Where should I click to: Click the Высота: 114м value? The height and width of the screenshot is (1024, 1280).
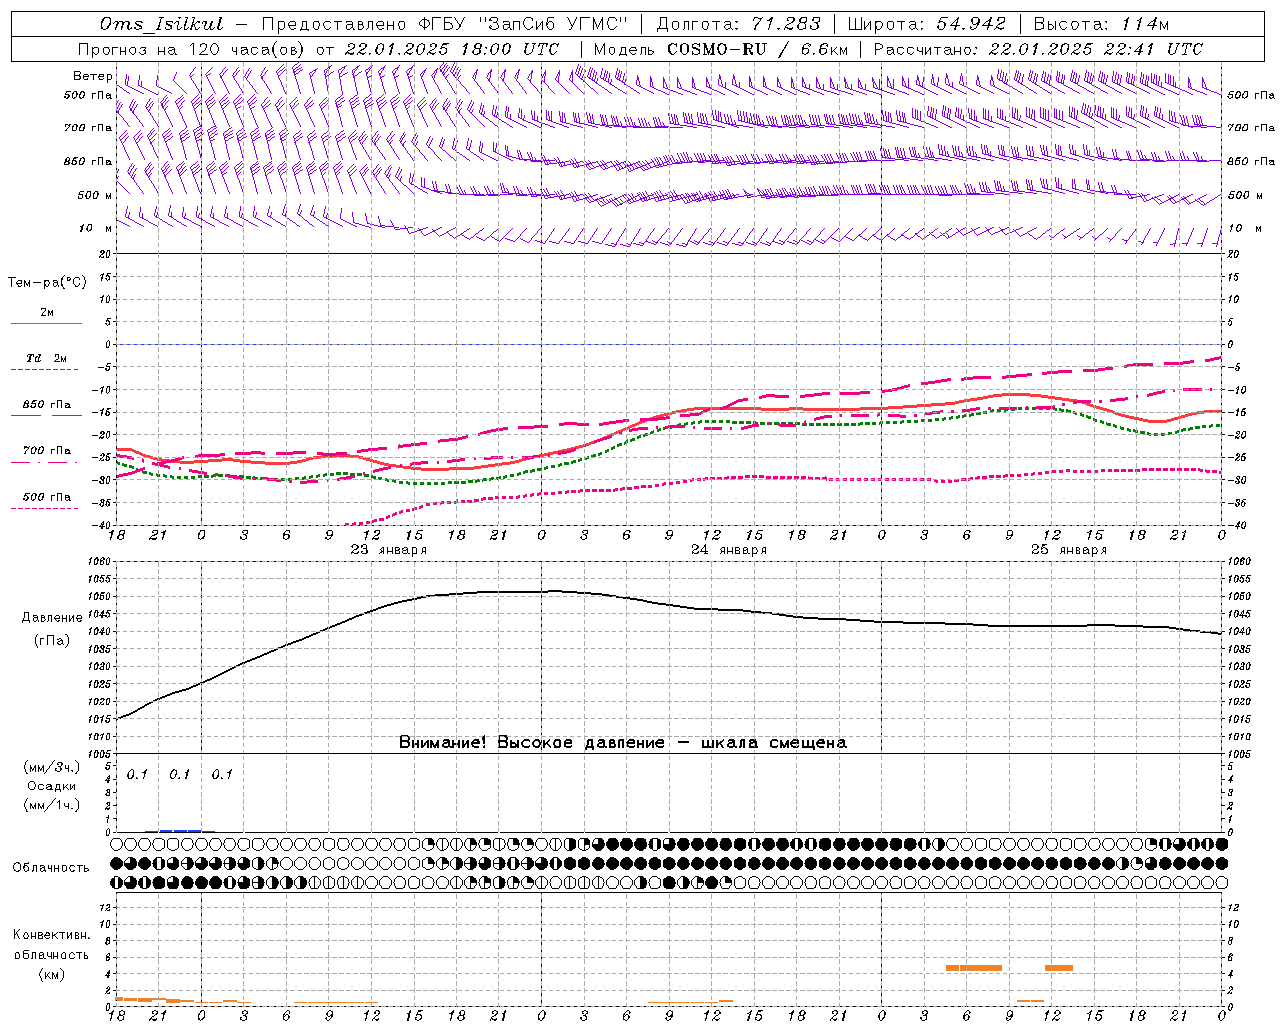pos(1100,24)
